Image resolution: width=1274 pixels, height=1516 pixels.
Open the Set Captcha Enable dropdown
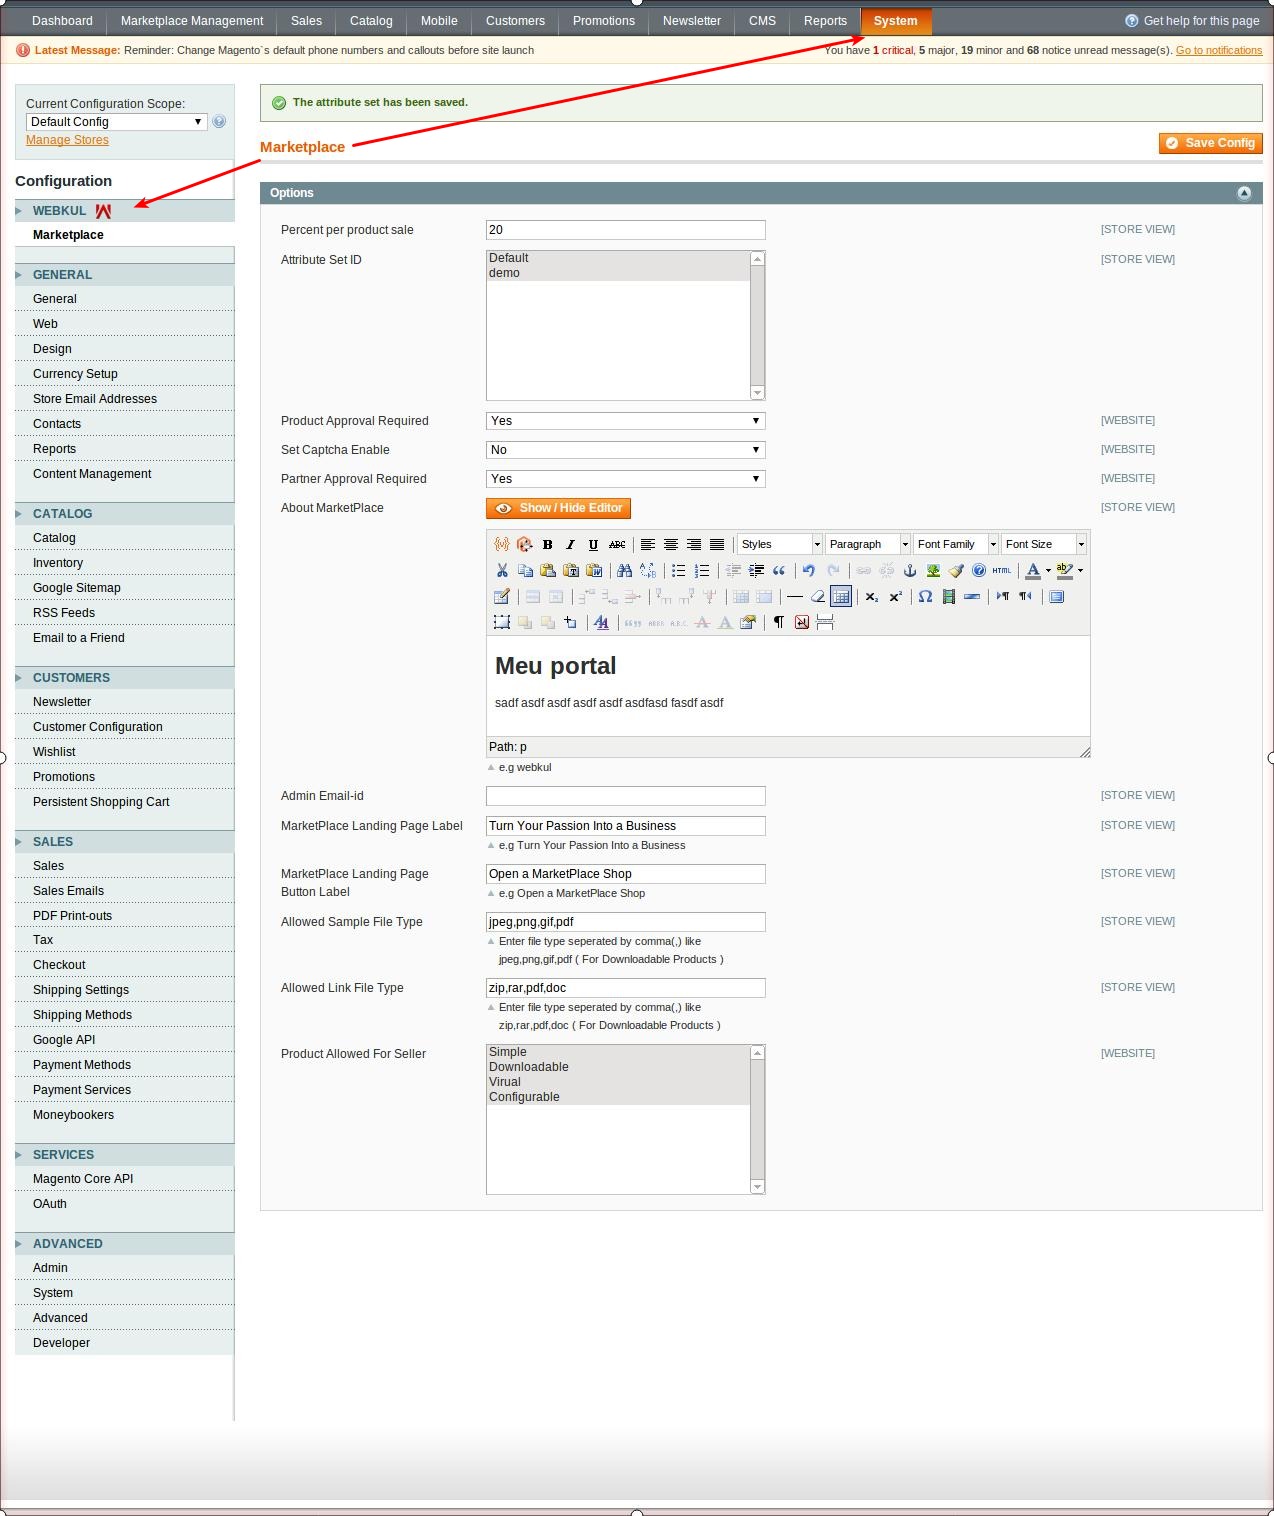(626, 450)
